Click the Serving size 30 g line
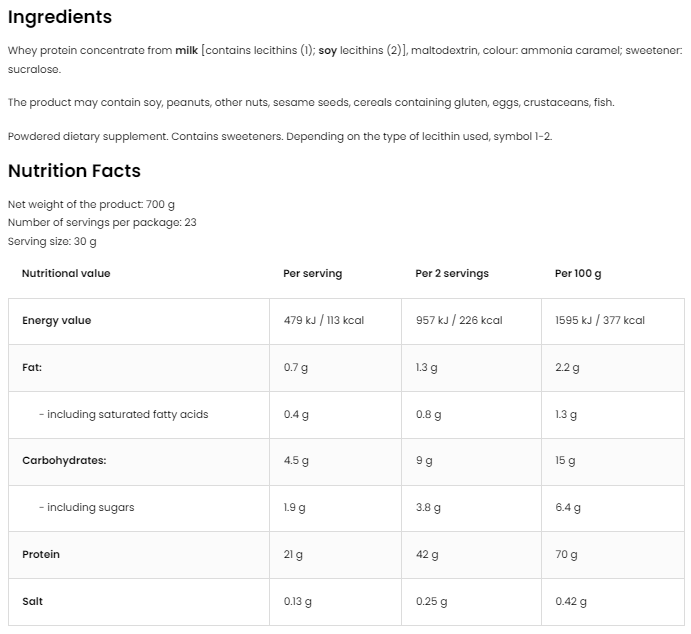The height and width of the screenshot is (634, 691). (52, 241)
